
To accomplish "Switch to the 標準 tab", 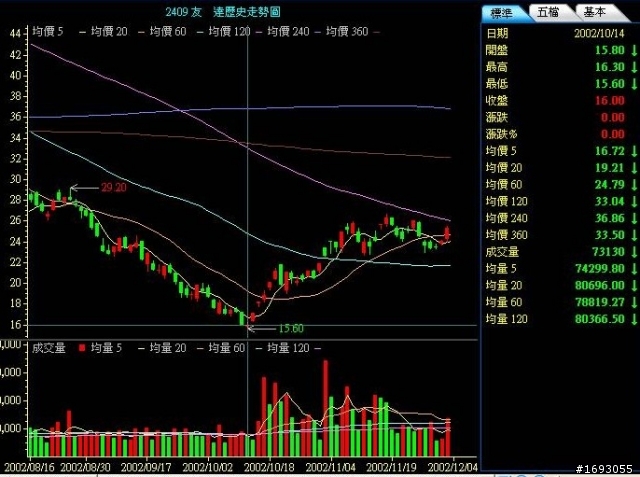I will 502,13.
